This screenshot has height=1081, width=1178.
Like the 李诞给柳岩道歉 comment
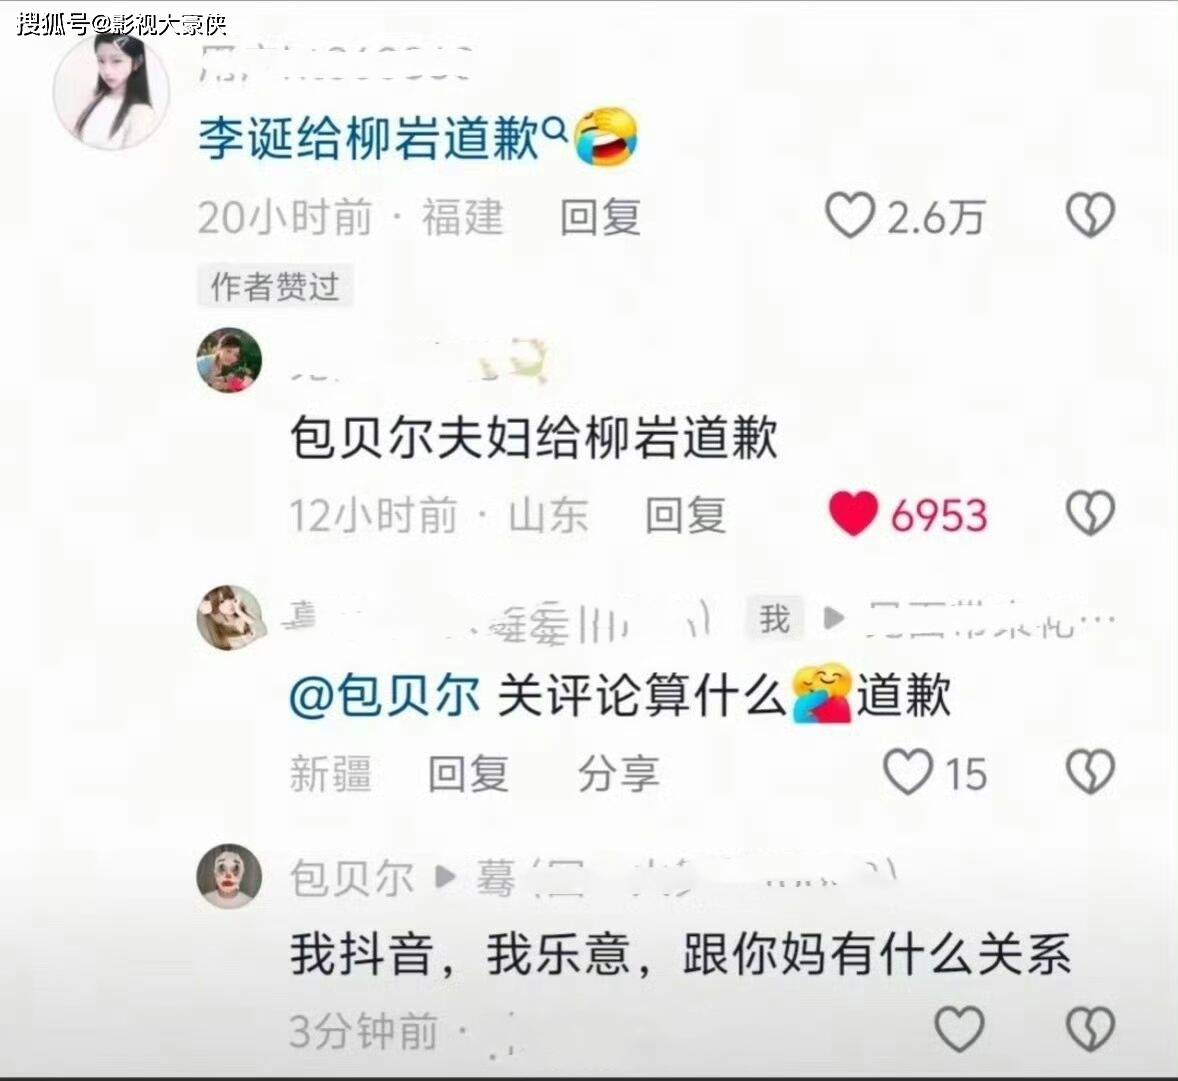(850, 216)
